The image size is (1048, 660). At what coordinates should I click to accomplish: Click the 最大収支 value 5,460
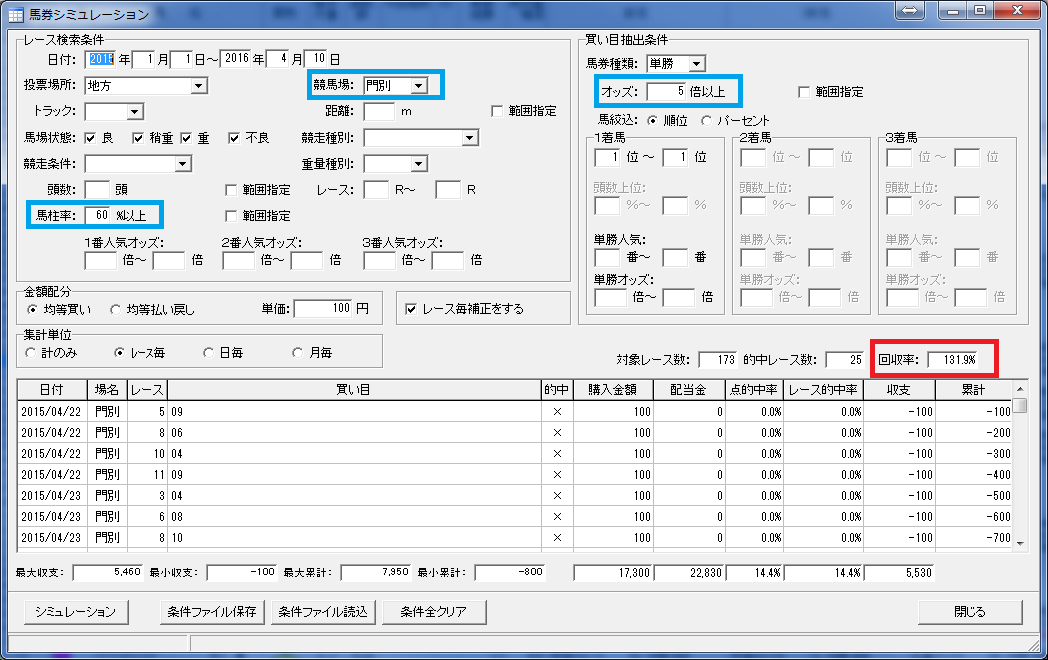click(x=108, y=572)
